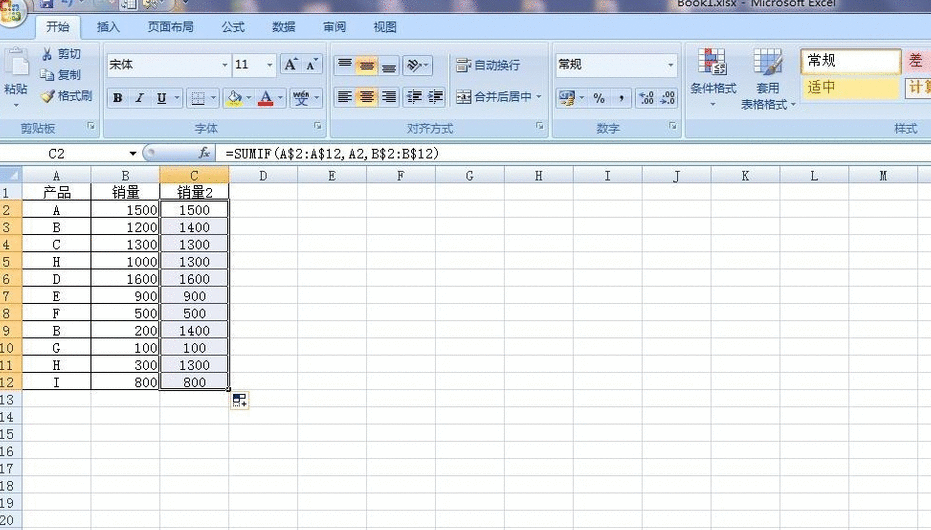The height and width of the screenshot is (530, 931).
Task: Open the Formulas (公式) tab
Action: pyautogui.click(x=233, y=27)
